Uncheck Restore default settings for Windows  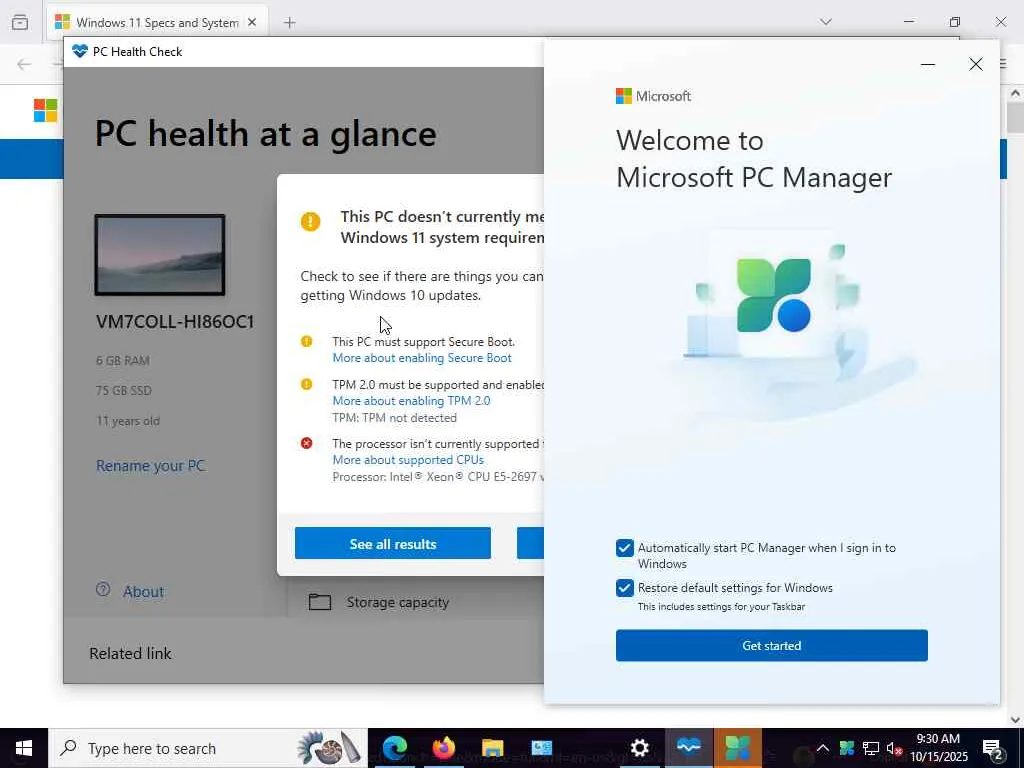(624, 588)
